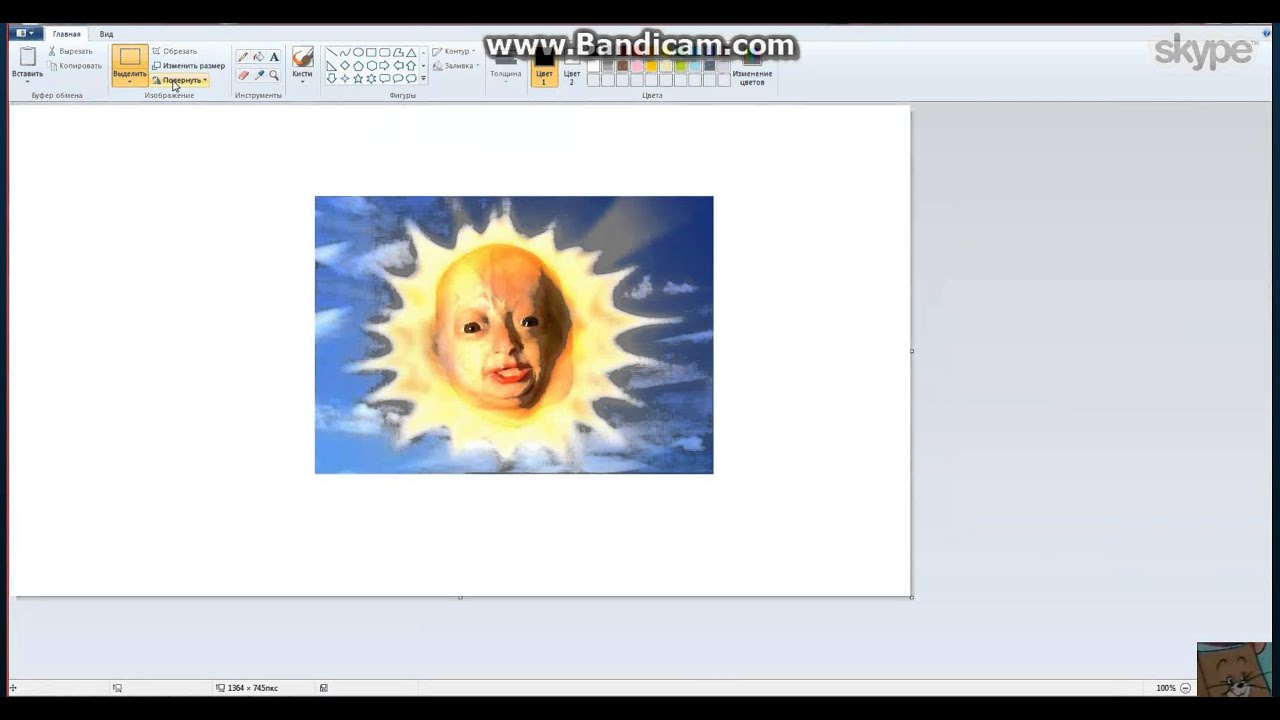The height and width of the screenshot is (720, 1280).
Task: Select the Magnifier tool
Action: tap(274, 75)
